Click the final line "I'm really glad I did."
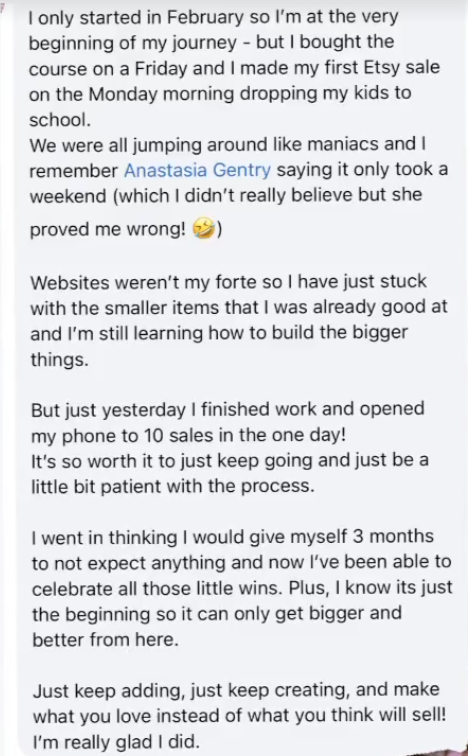The height and width of the screenshot is (756, 468). coord(116,742)
